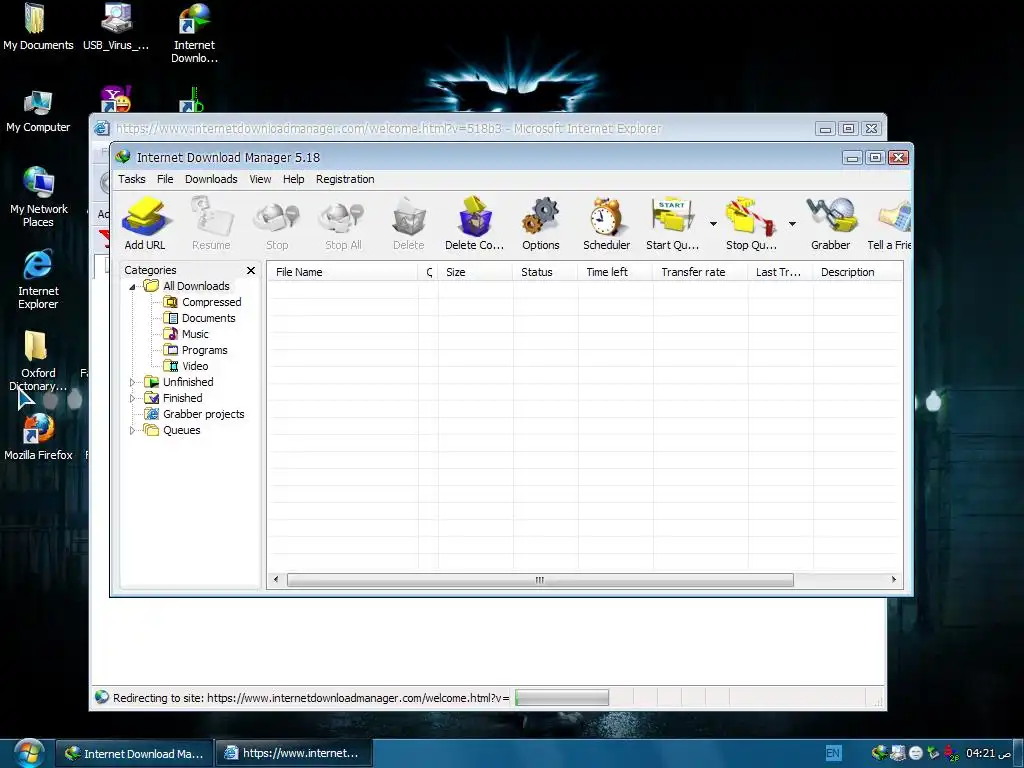Select the Music category
Screen dimensions: 1024x768
pos(195,334)
